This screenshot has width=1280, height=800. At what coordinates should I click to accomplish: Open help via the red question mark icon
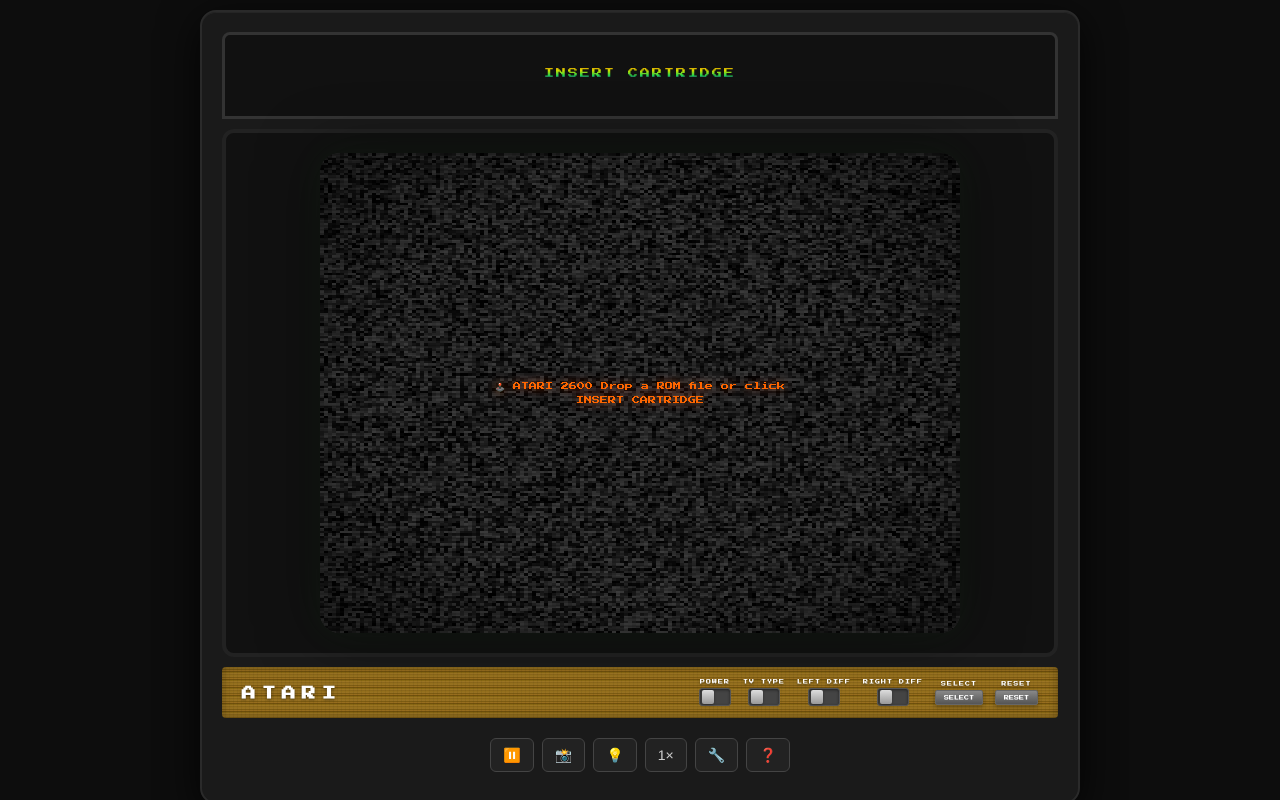coord(768,755)
